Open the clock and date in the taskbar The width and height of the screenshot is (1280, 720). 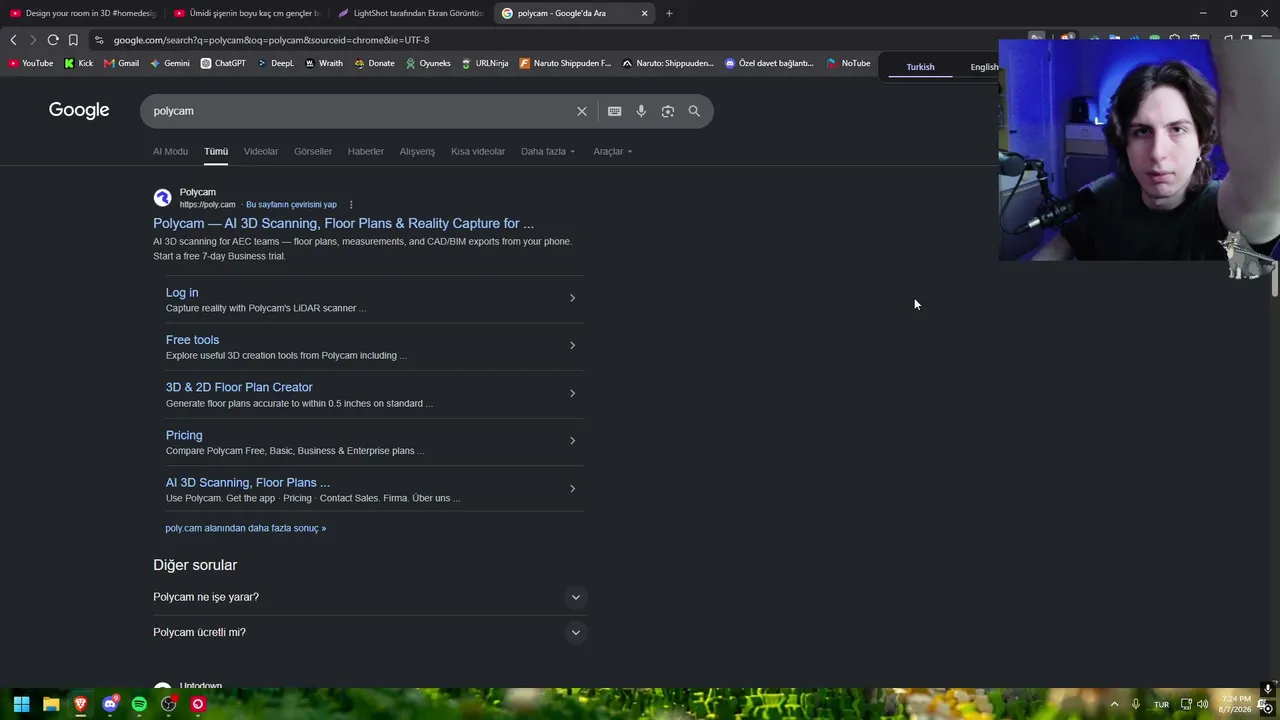point(1234,704)
